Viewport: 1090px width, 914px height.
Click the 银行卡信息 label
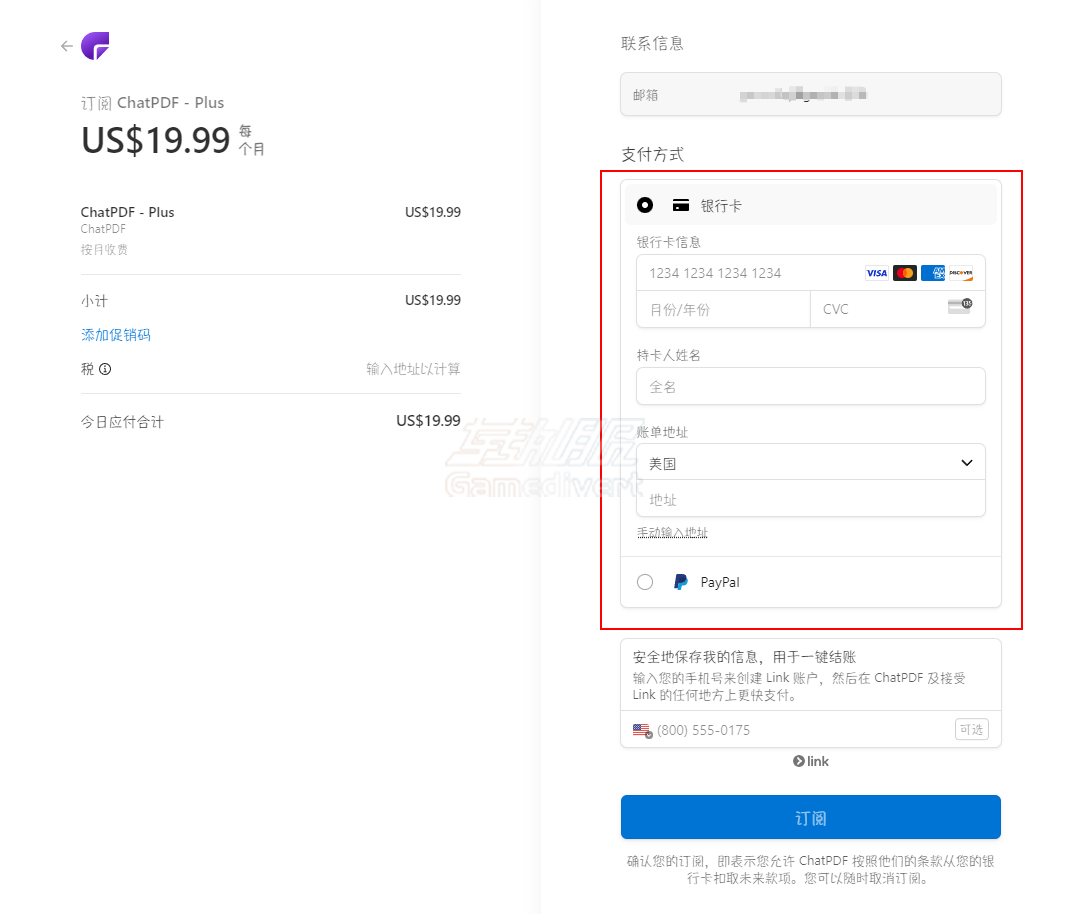(669, 242)
